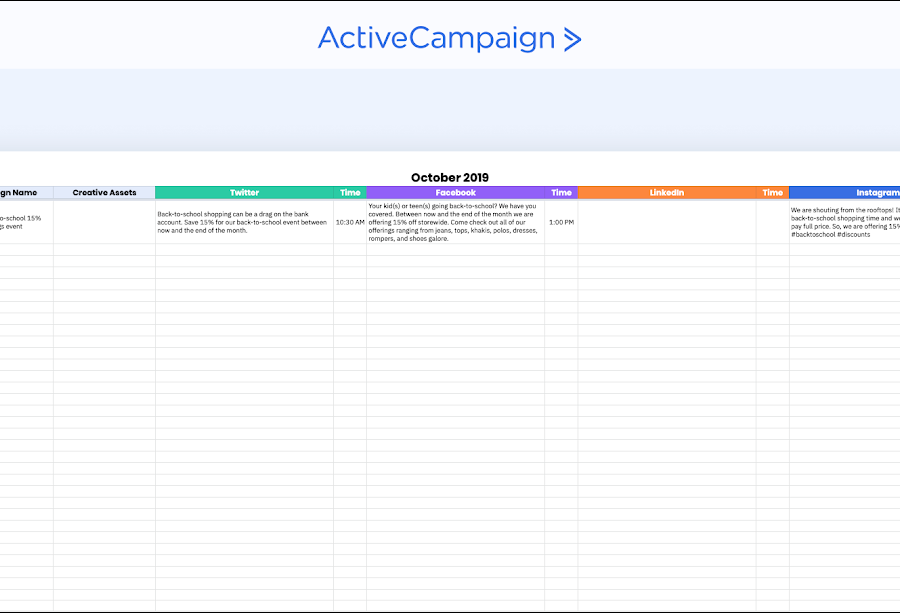The width and height of the screenshot is (900, 613).
Task: Click the orange Time header beside LinkedIn
Action: pyautogui.click(x=772, y=193)
